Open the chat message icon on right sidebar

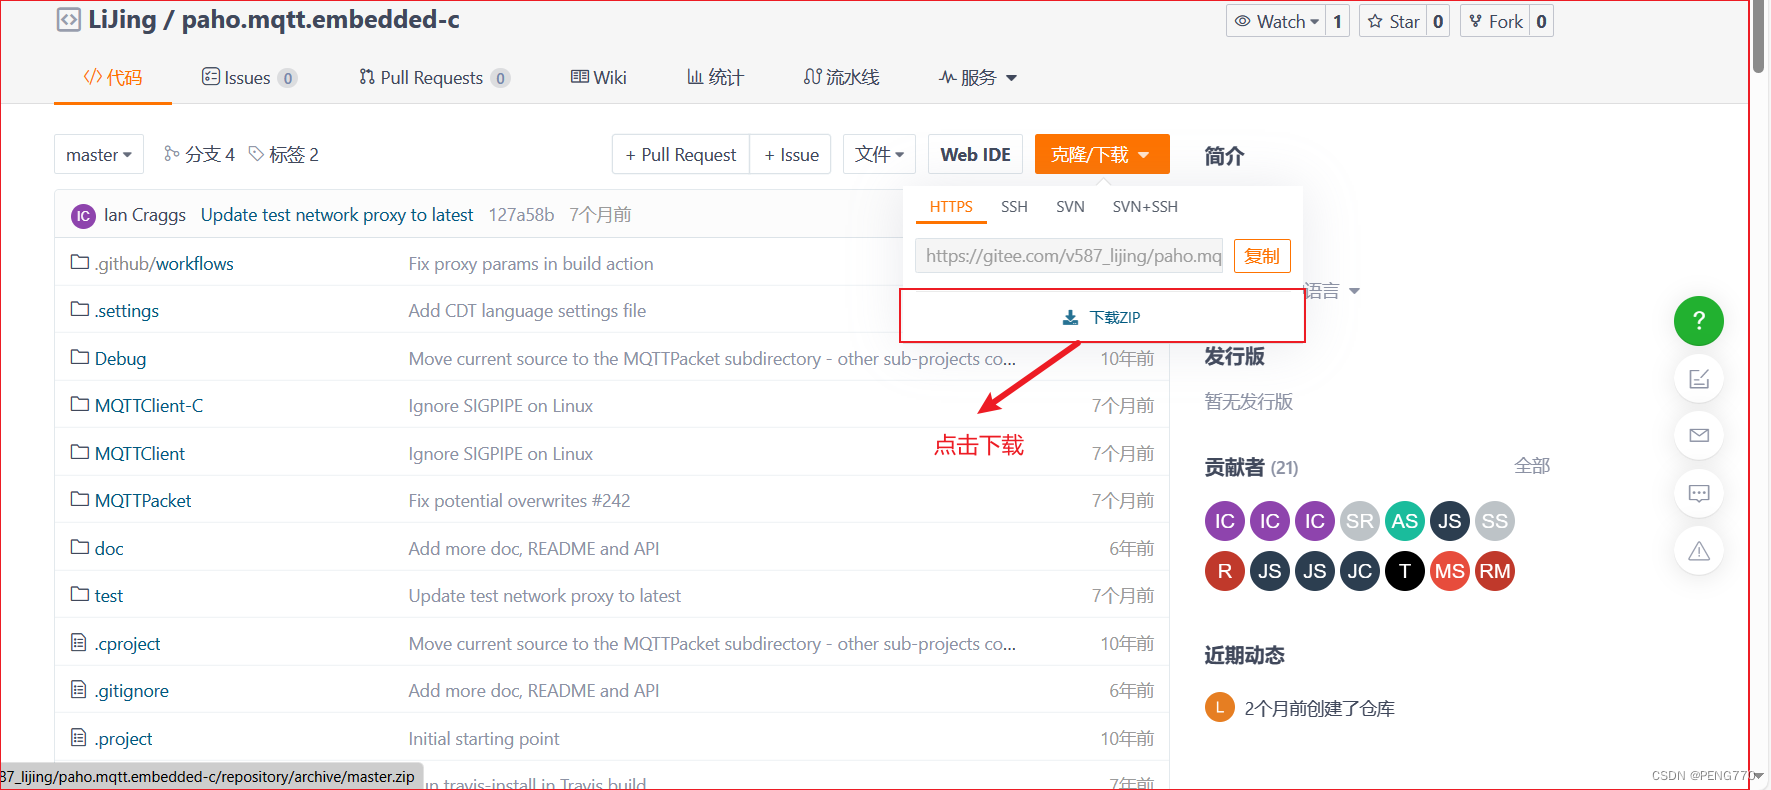point(1698,493)
